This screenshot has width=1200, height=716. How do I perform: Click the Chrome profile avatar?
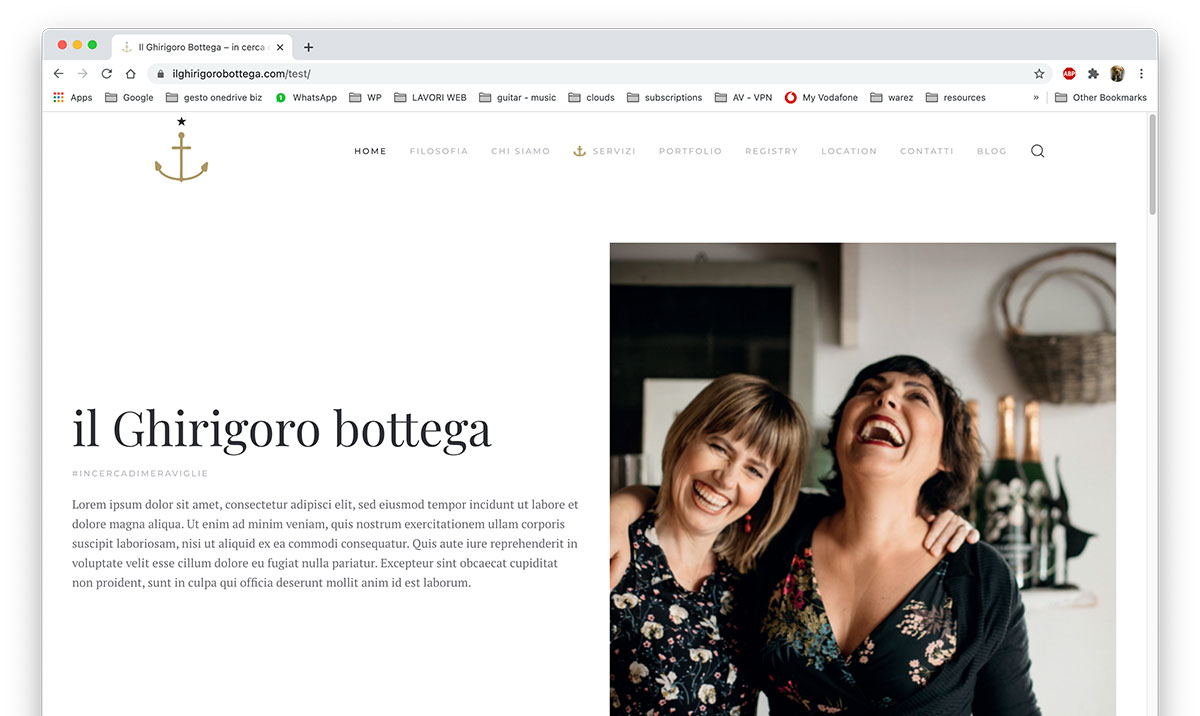point(1117,74)
